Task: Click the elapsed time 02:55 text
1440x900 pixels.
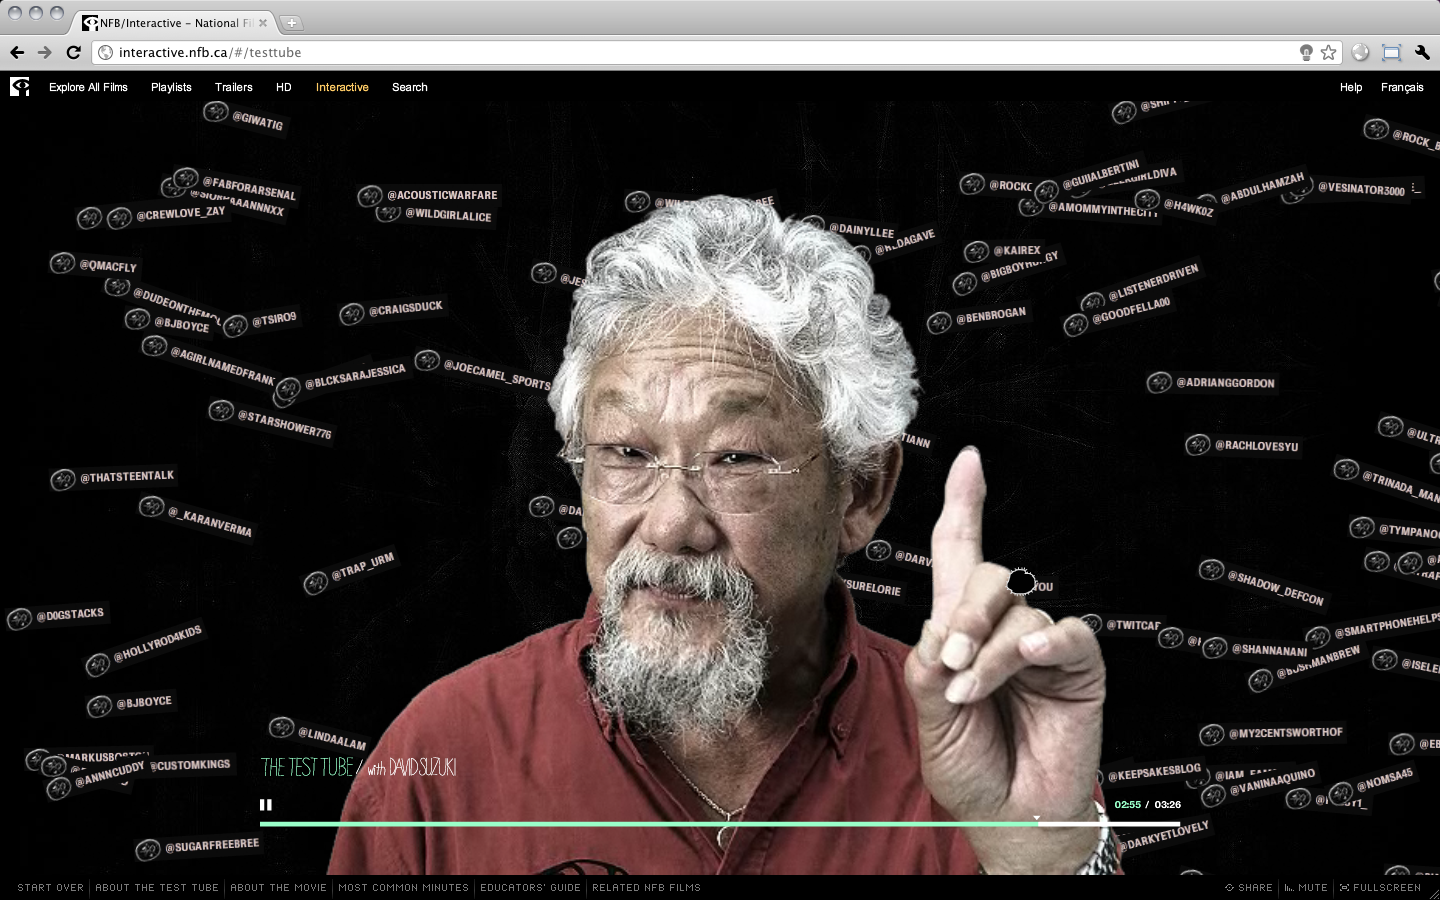Action: coord(1128,805)
